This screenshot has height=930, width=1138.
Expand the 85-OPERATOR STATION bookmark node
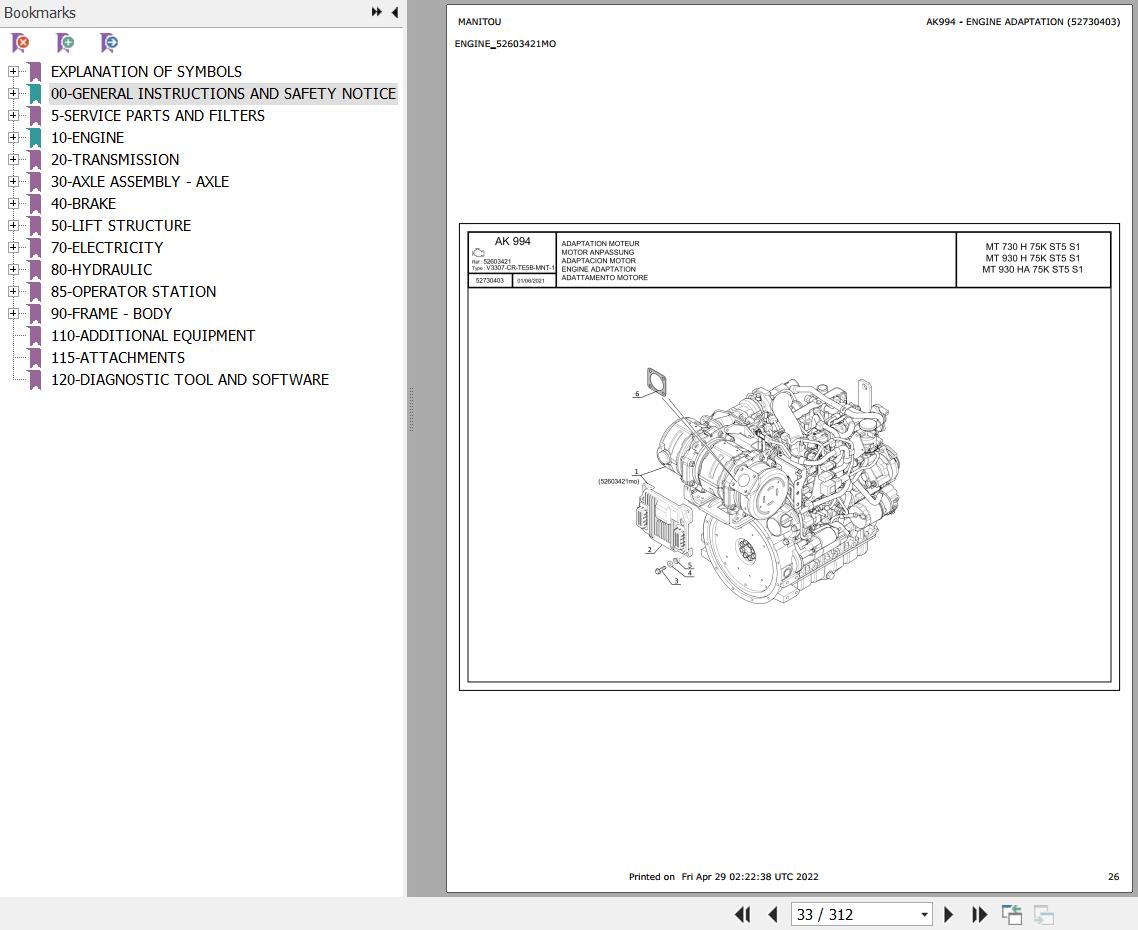click(x=13, y=292)
